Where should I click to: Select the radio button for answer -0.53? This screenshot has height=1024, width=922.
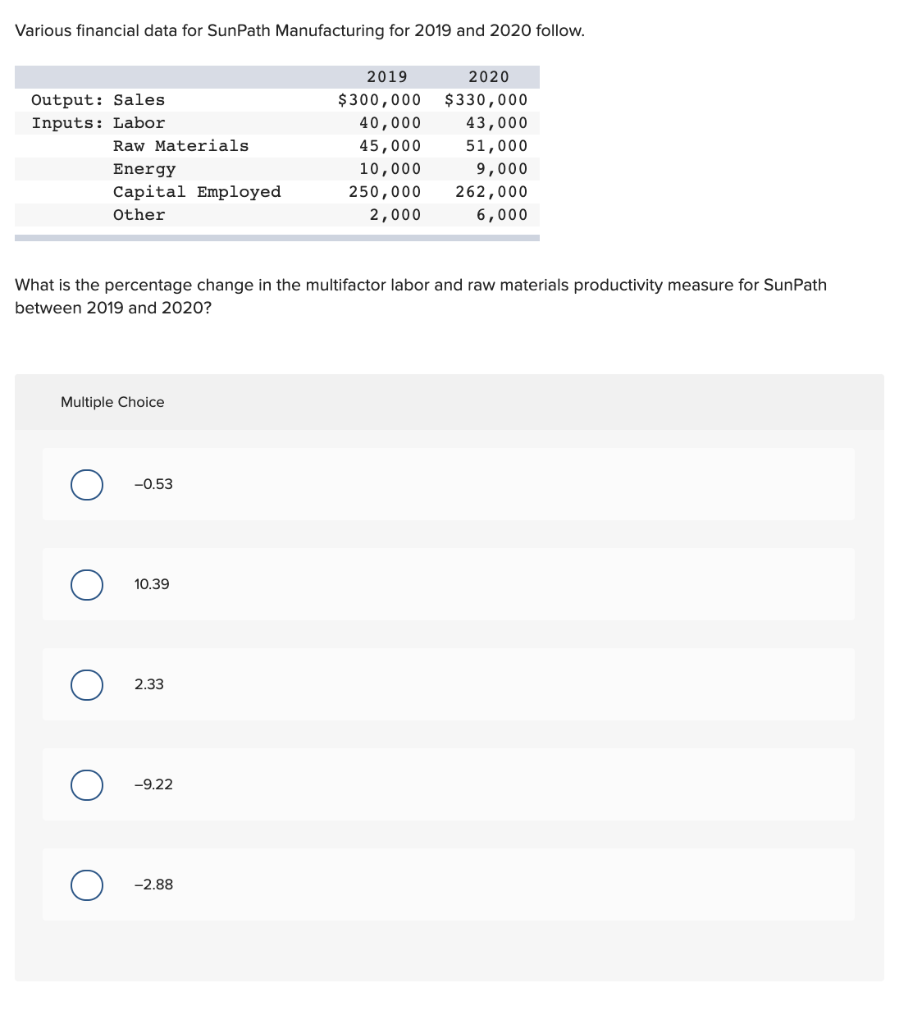[86, 484]
